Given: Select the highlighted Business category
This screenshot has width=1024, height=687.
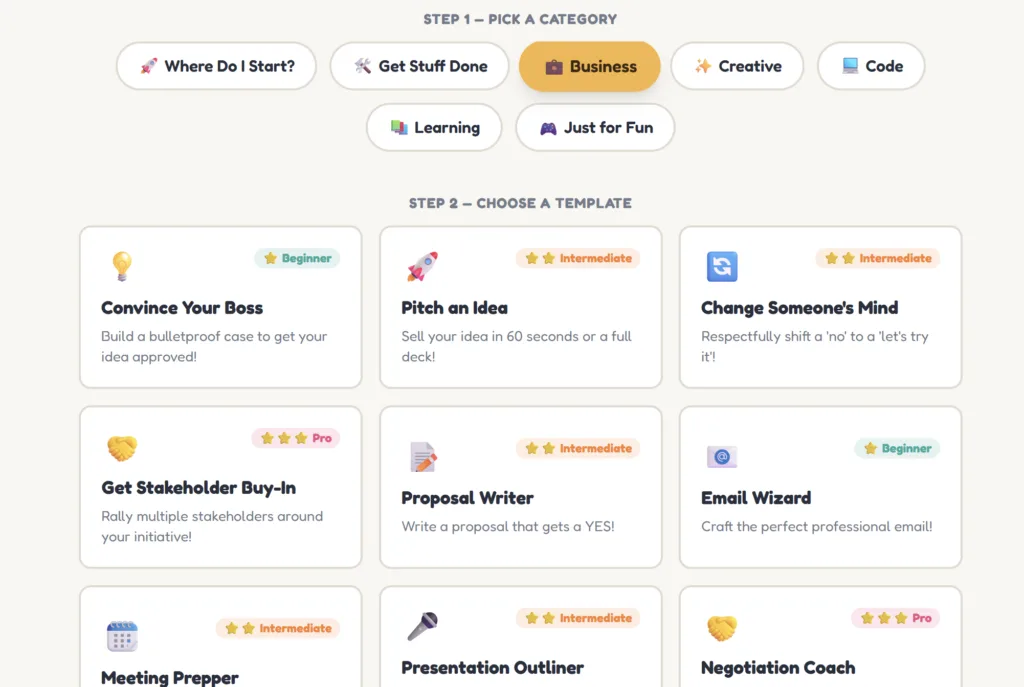Looking at the screenshot, I should [590, 66].
